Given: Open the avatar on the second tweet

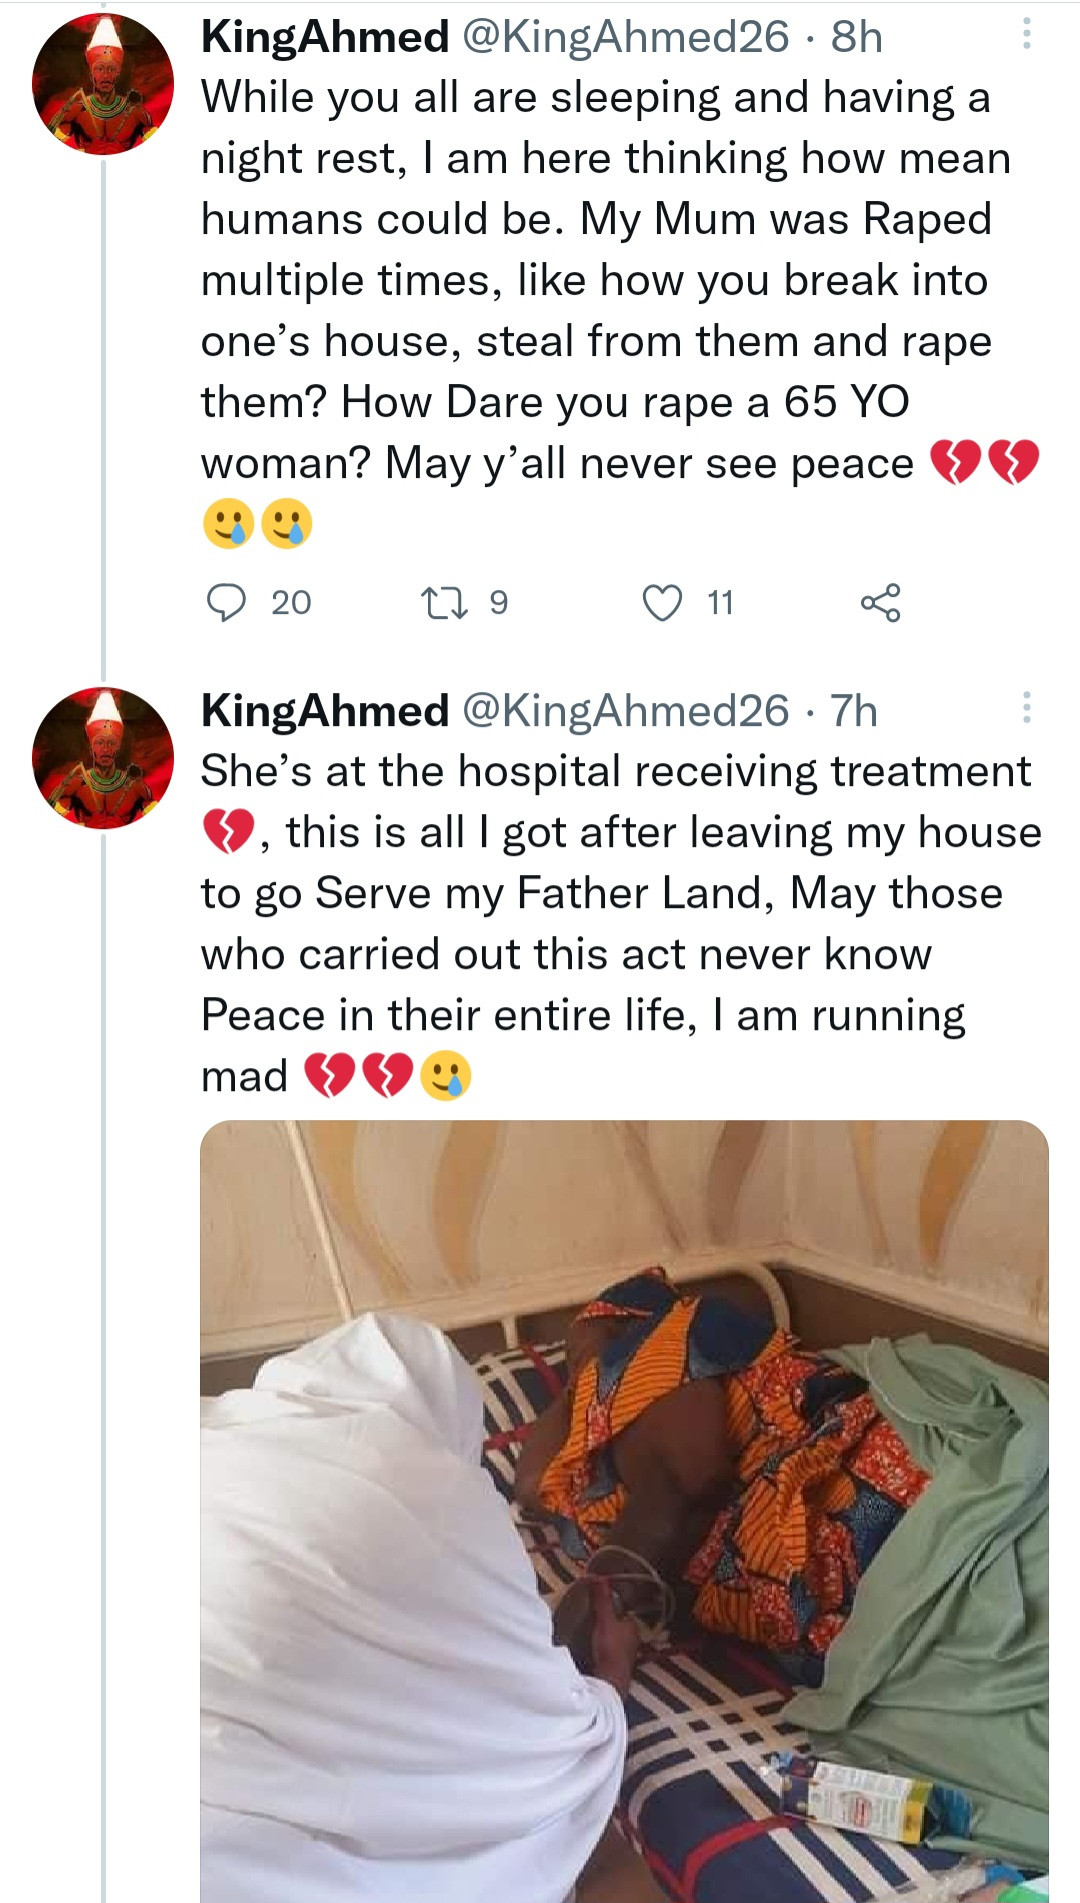Looking at the screenshot, I should pyautogui.click(x=103, y=758).
